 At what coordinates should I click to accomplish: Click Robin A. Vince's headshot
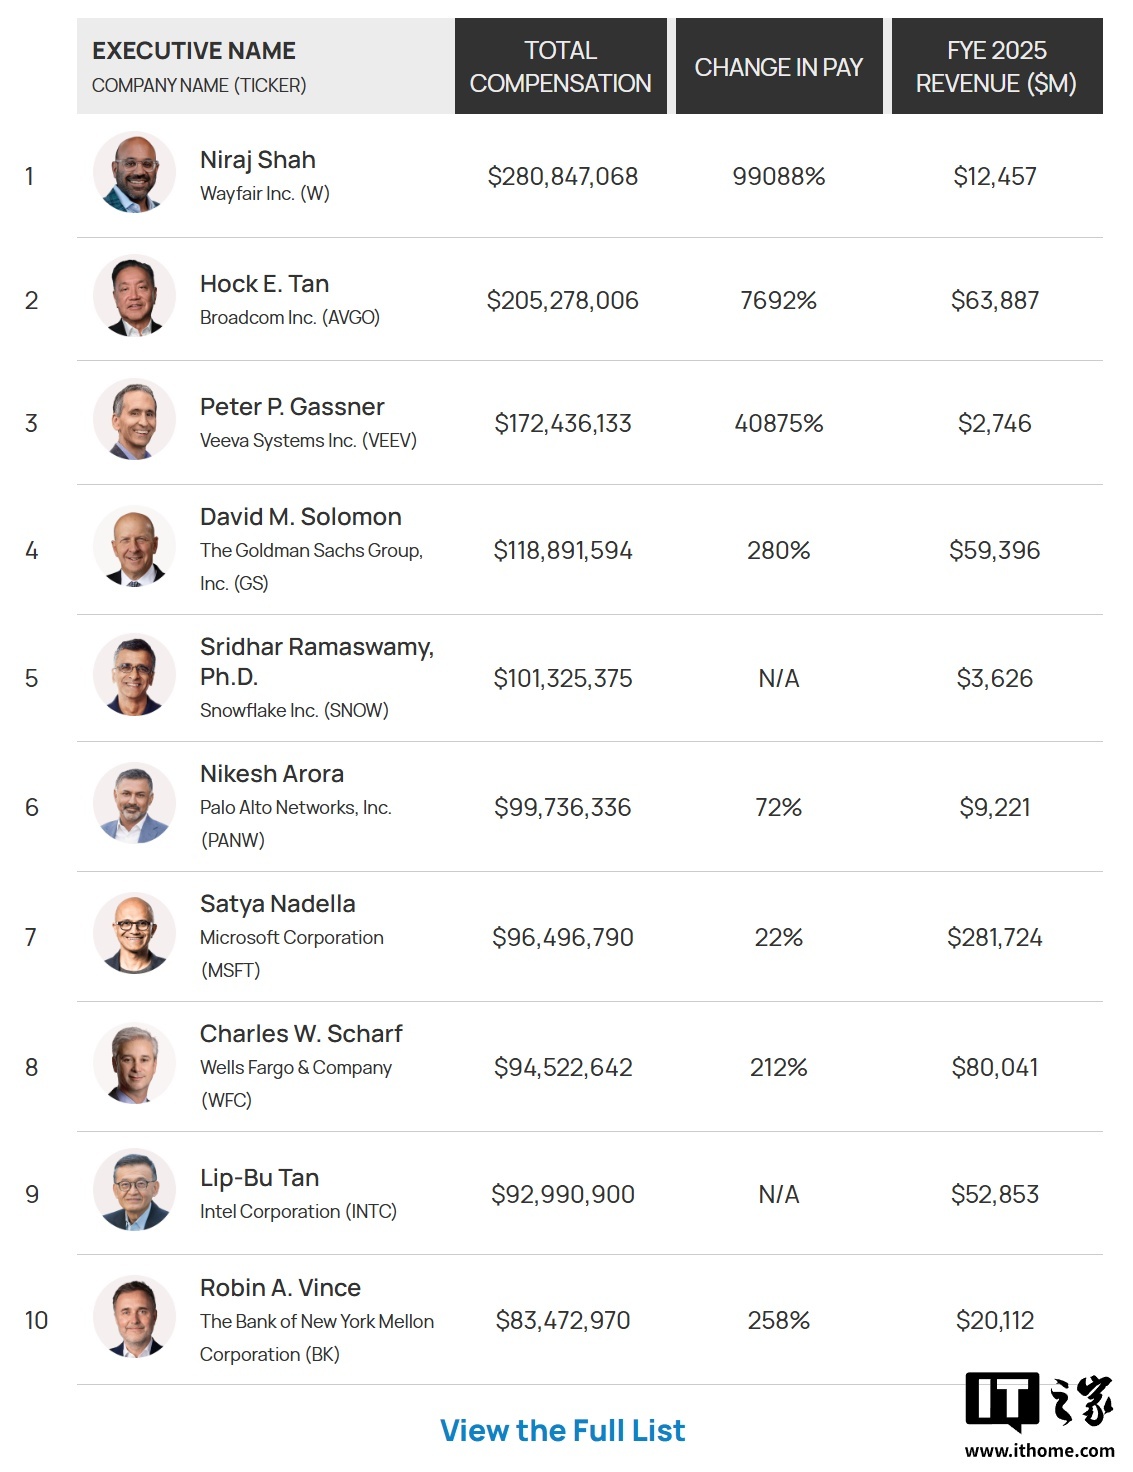(x=134, y=1317)
